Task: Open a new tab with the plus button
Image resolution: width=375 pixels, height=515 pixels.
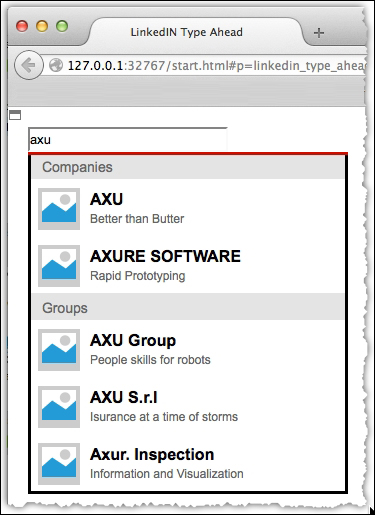Action: pos(319,33)
